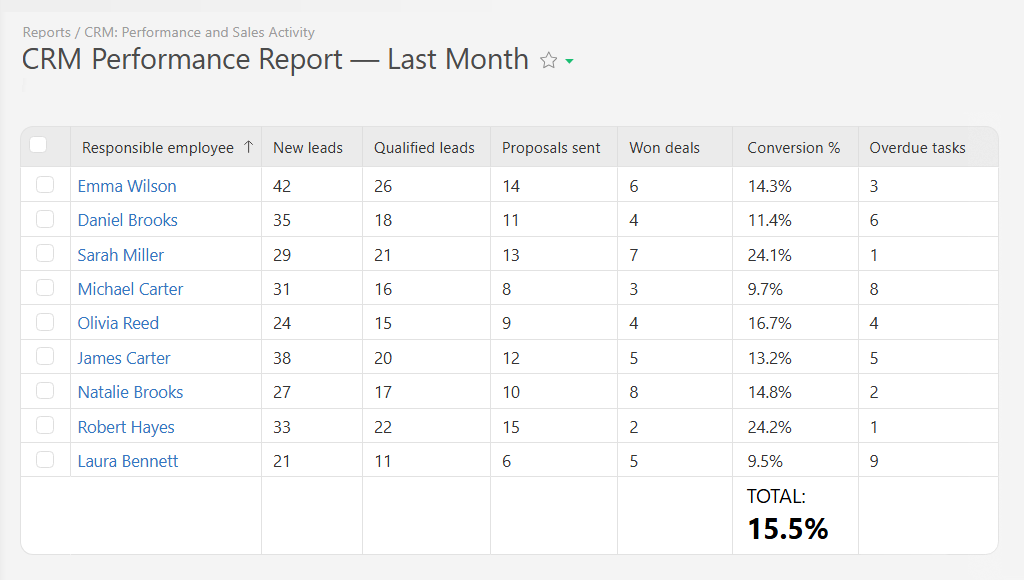This screenshot has height=580, width=1024.
Task: Open Sarah Miller employee link
Action: coord(121,255)
